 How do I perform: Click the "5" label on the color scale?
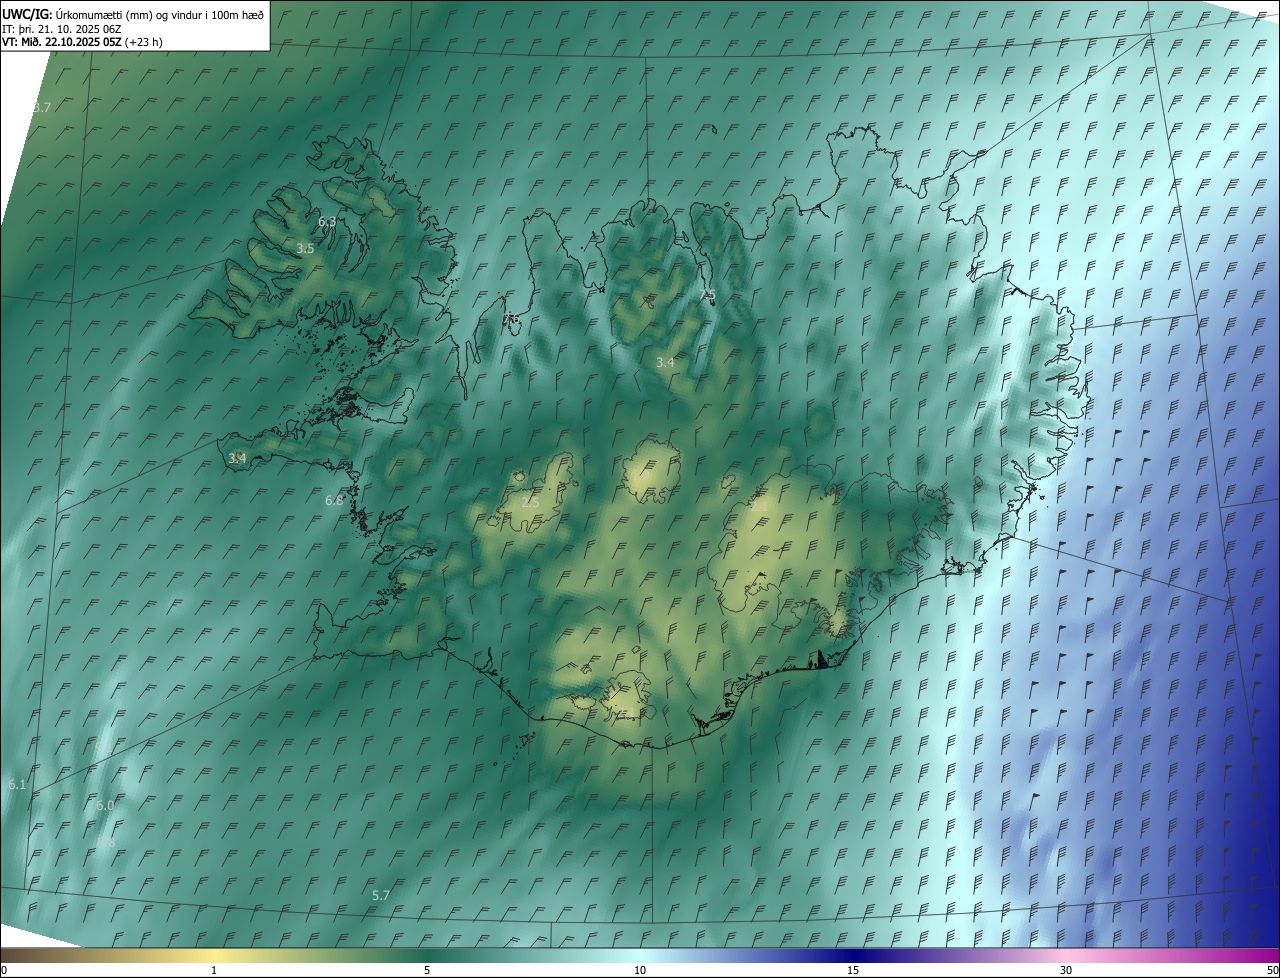coord(427,970)
